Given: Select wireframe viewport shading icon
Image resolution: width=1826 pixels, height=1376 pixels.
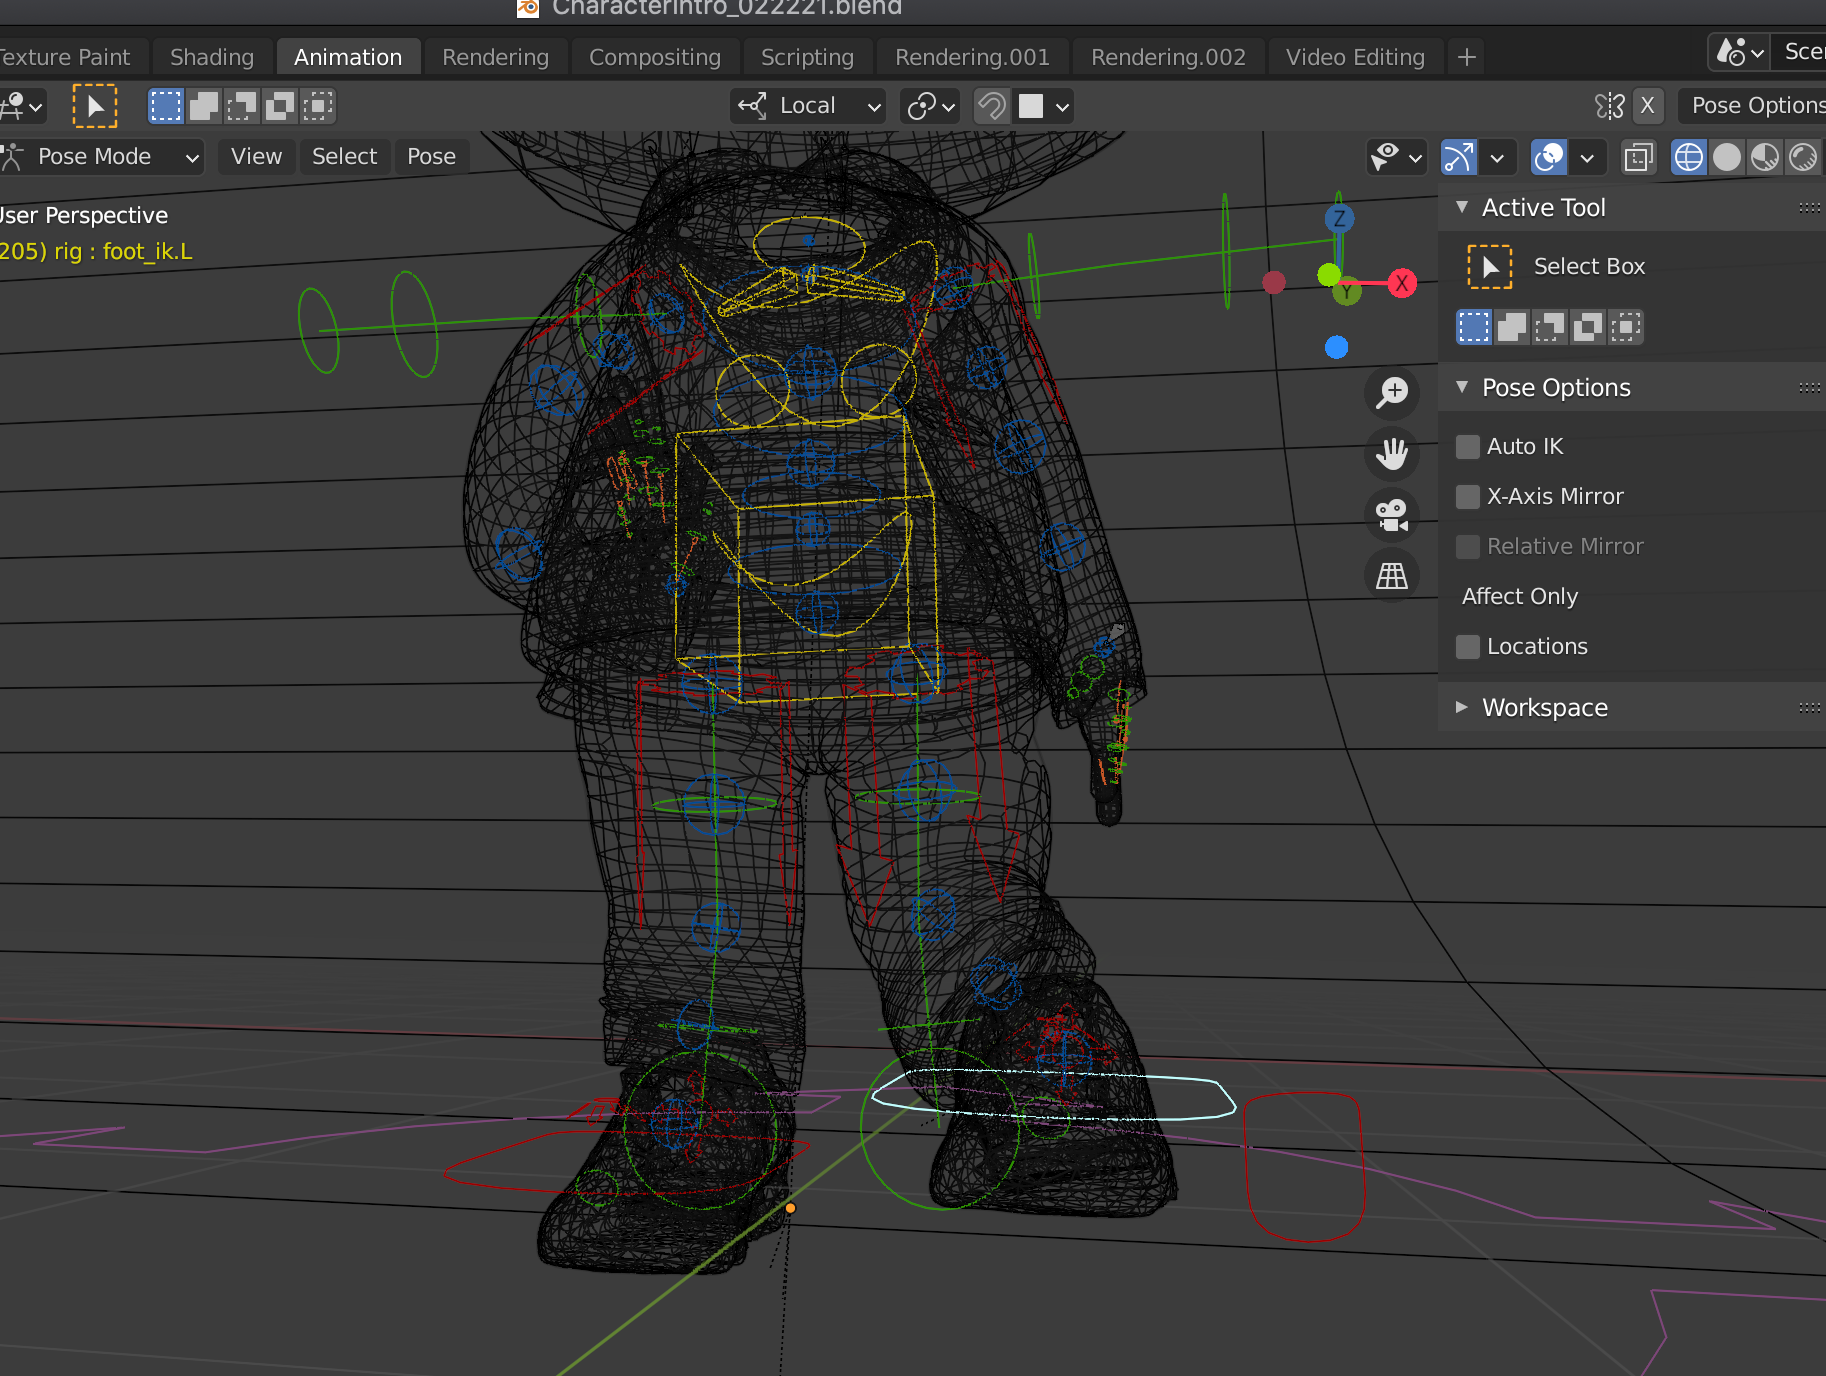Looking at the screenshot, I should point(1688,157).
